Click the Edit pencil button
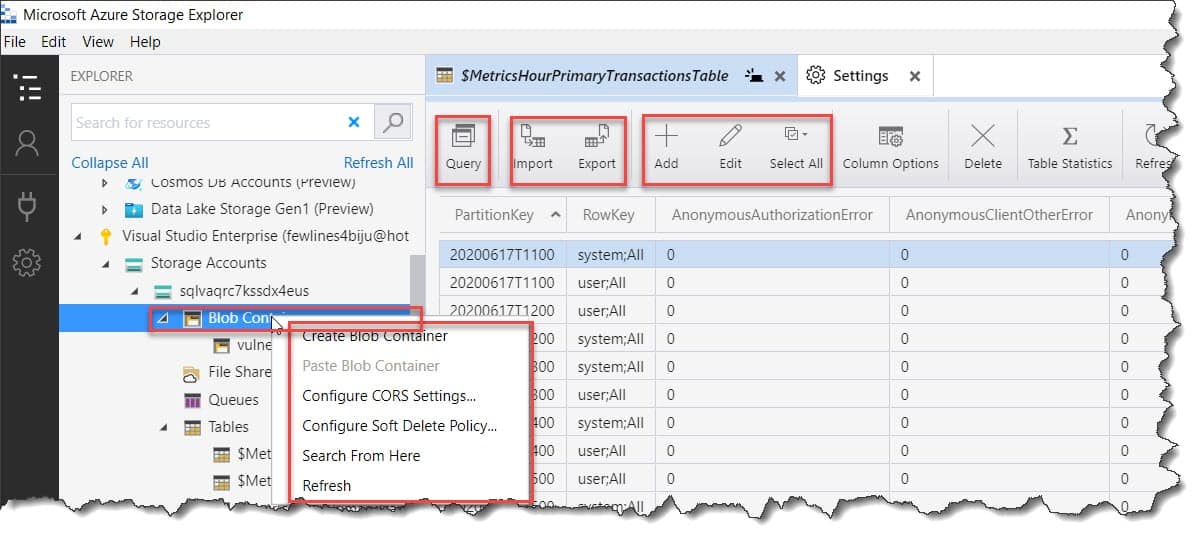 730,146
